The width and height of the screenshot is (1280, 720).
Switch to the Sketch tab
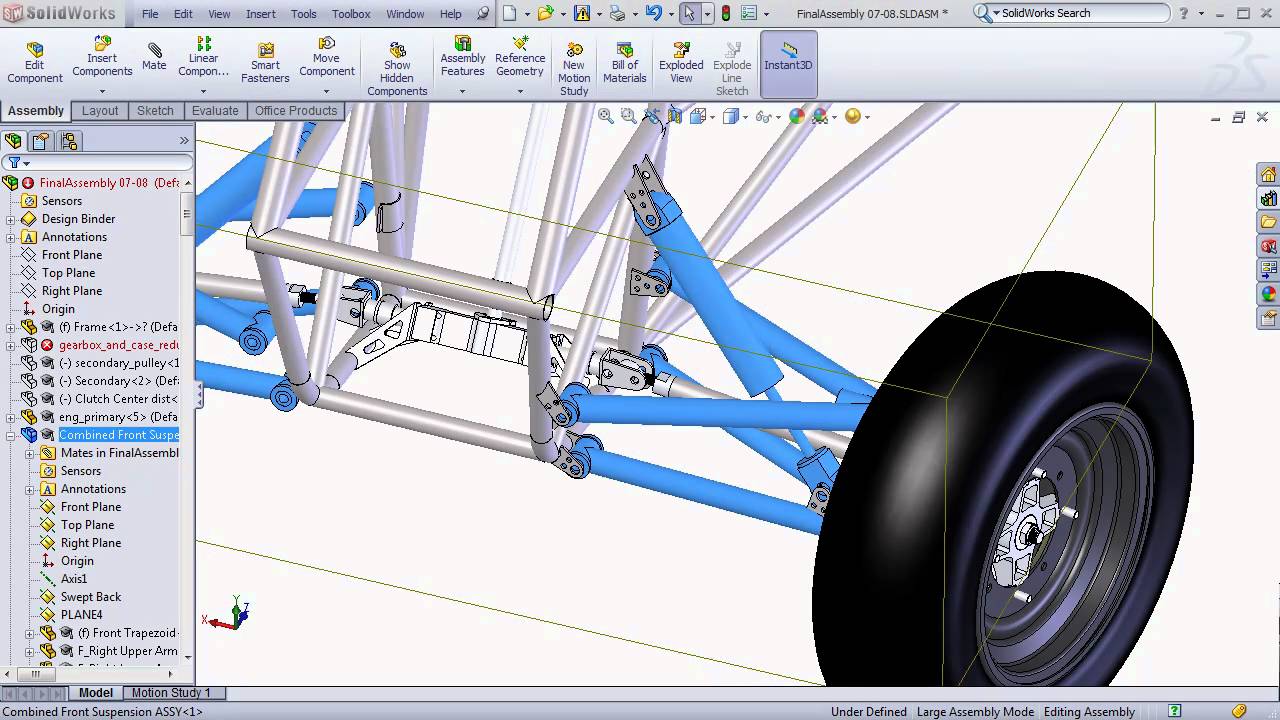pos(155,111)
